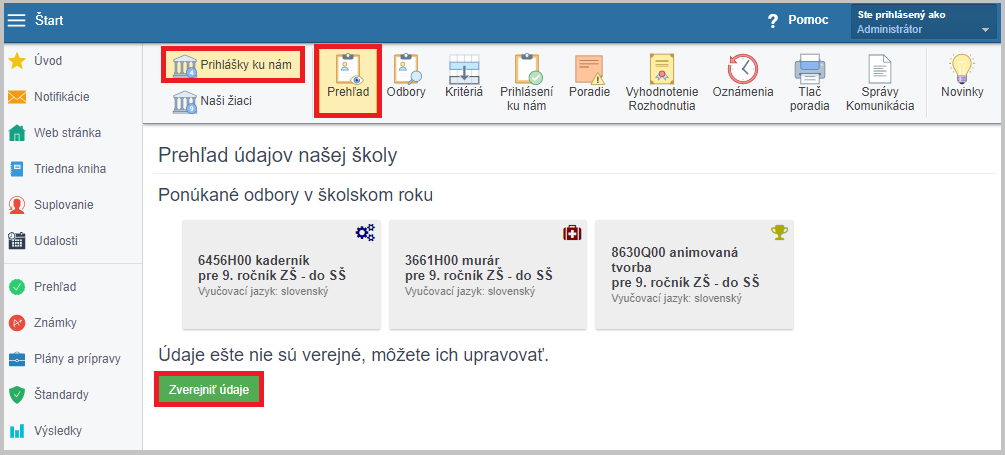Screen dimensions: 1005x455
Task: Click first-aid icon on murár card
Action: tap(572, 233)
